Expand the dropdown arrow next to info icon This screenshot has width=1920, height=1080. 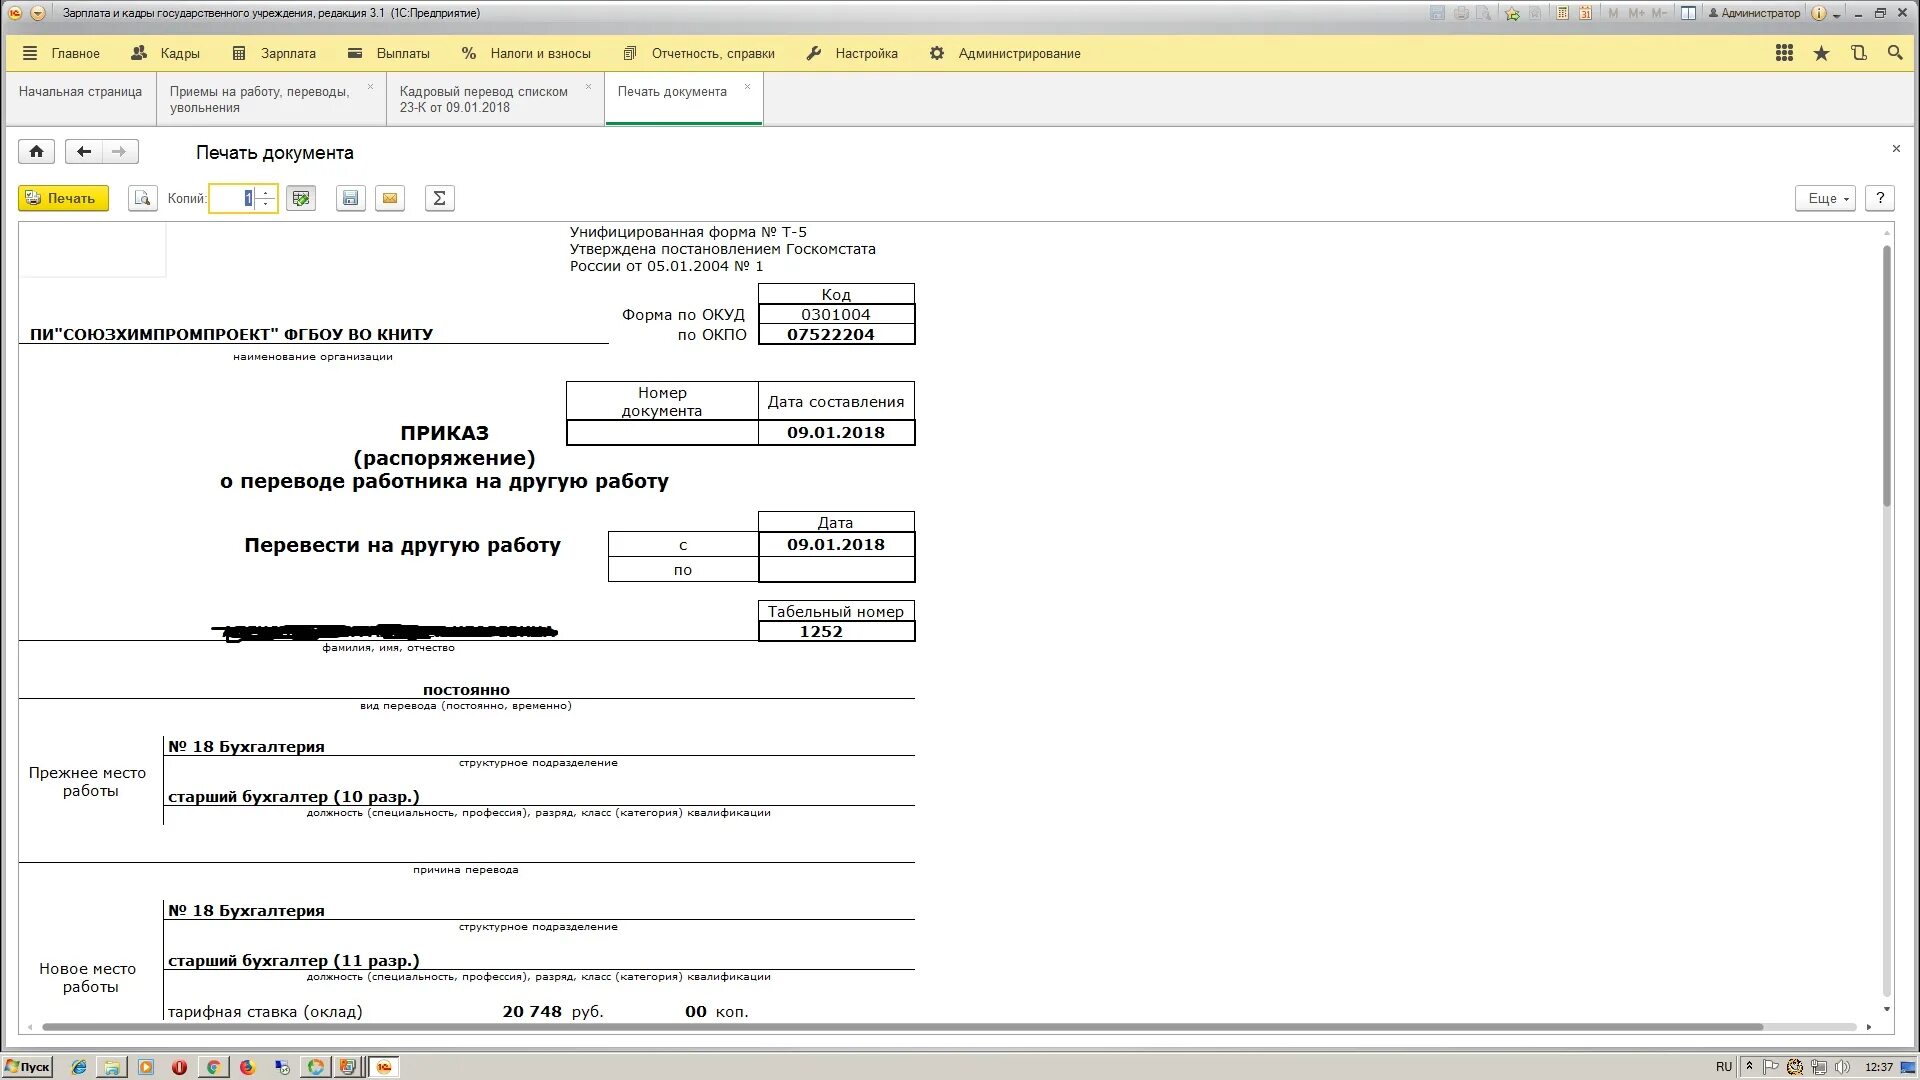point(1836,14)
